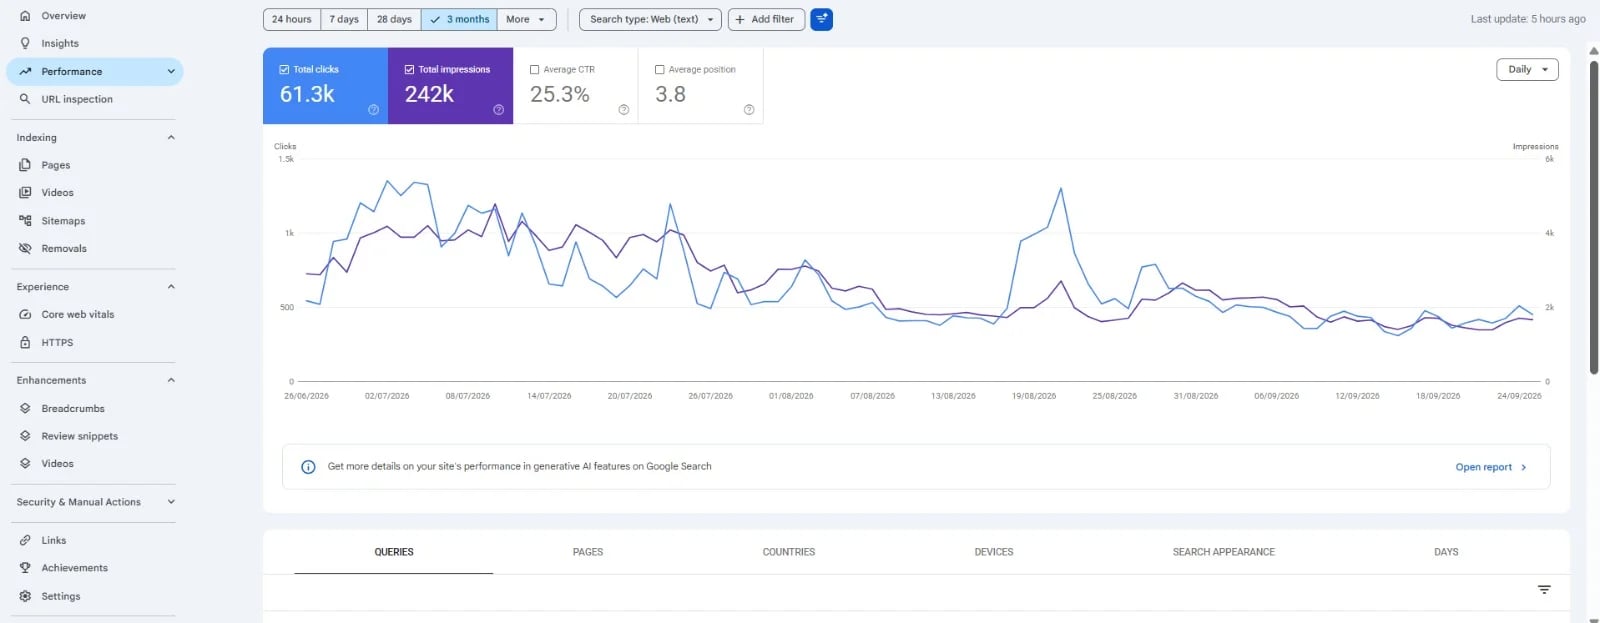1600x623 pixels.
Task: Click the blue filter-sparkle icon button
Action: [821, 19]
